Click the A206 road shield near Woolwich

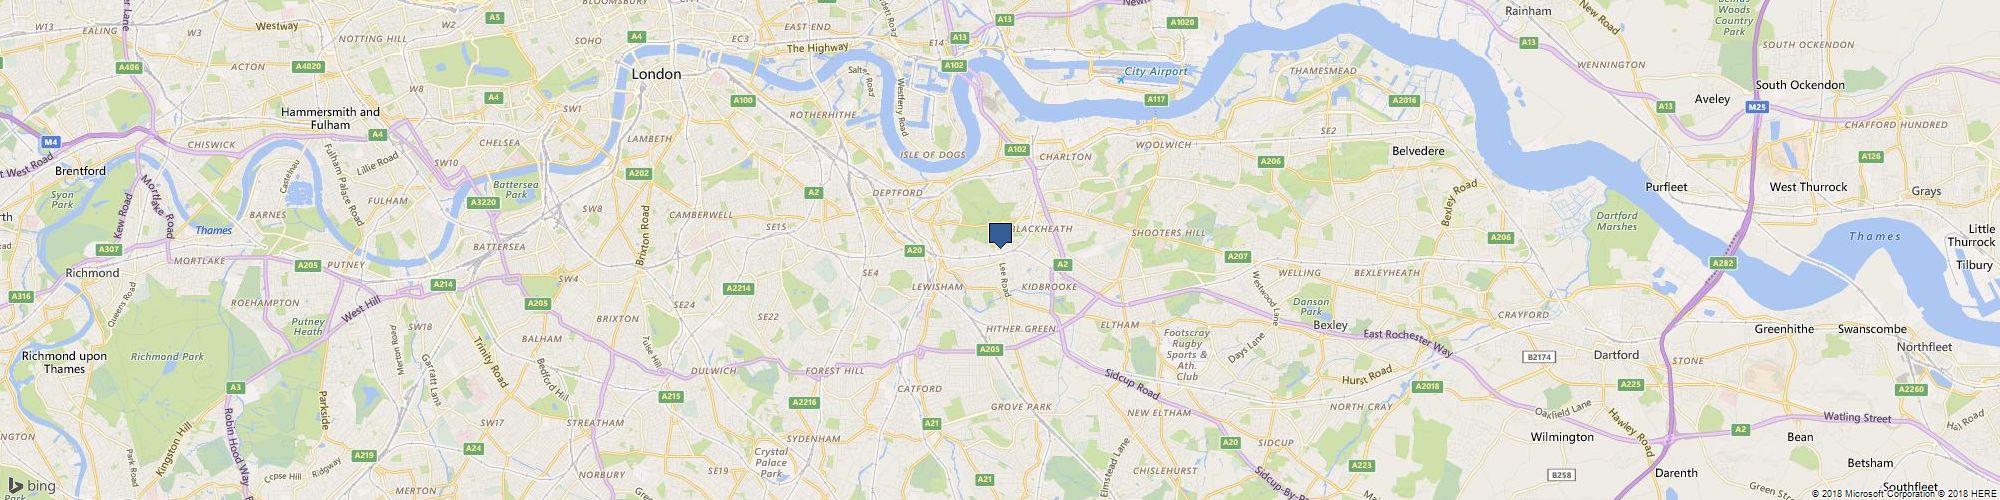[x=1270, y=161]
